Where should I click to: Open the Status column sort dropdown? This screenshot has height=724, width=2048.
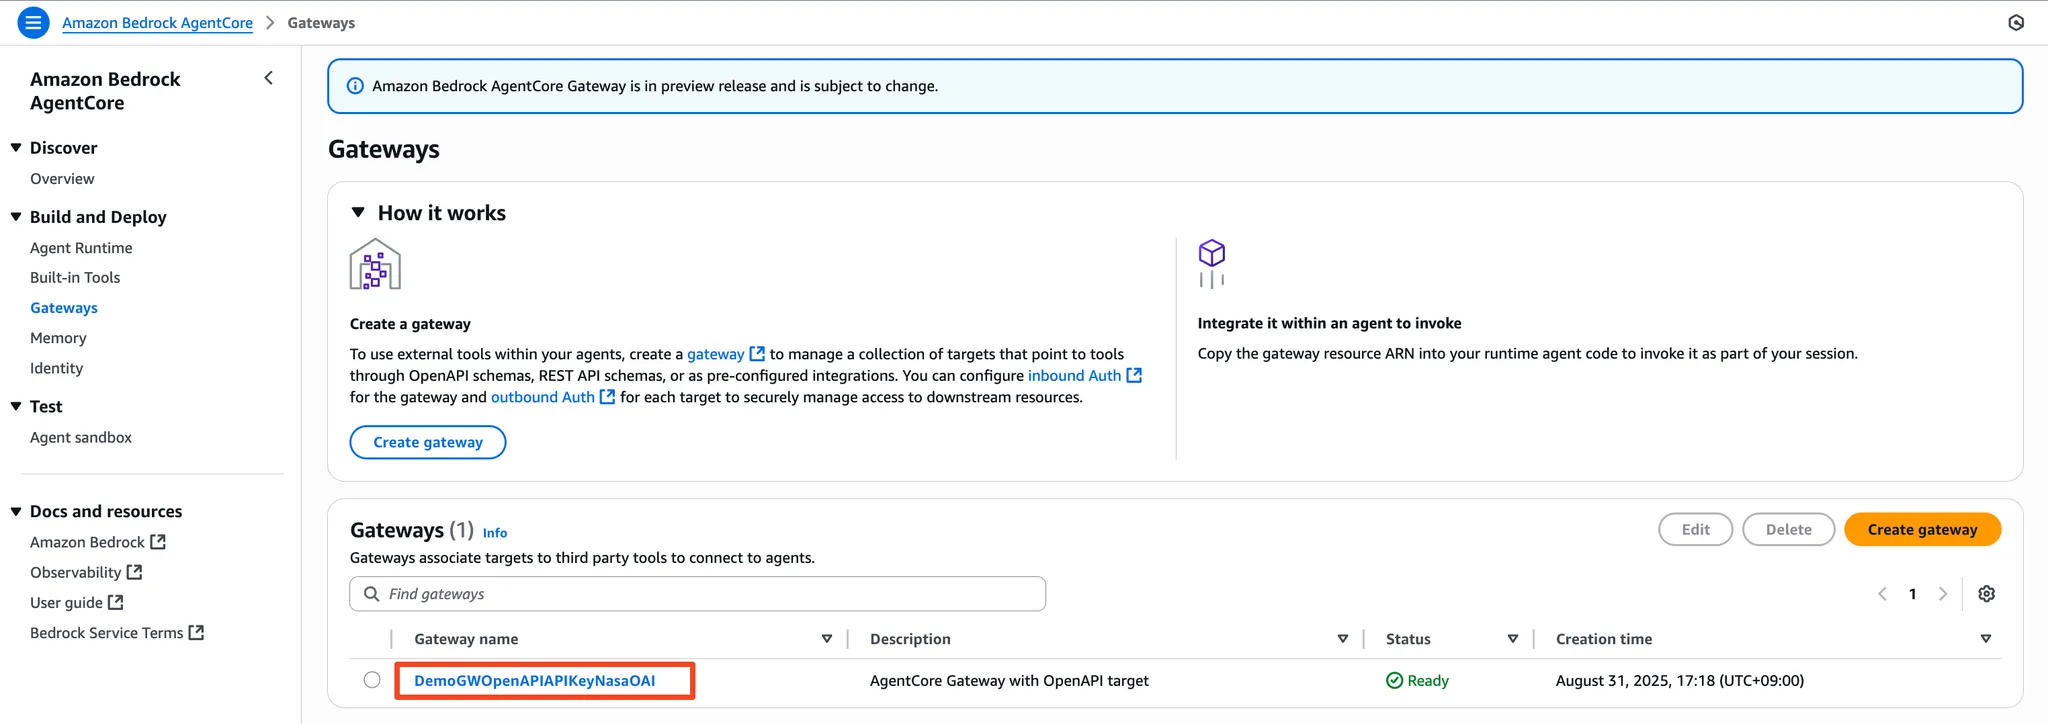(x=1513, y=639)
